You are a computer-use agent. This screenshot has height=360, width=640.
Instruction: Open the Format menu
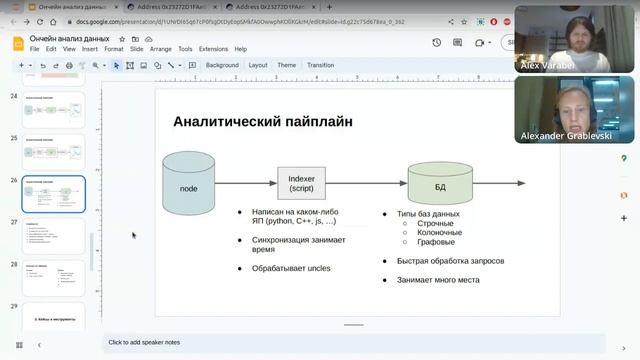[x=113, y=49]
